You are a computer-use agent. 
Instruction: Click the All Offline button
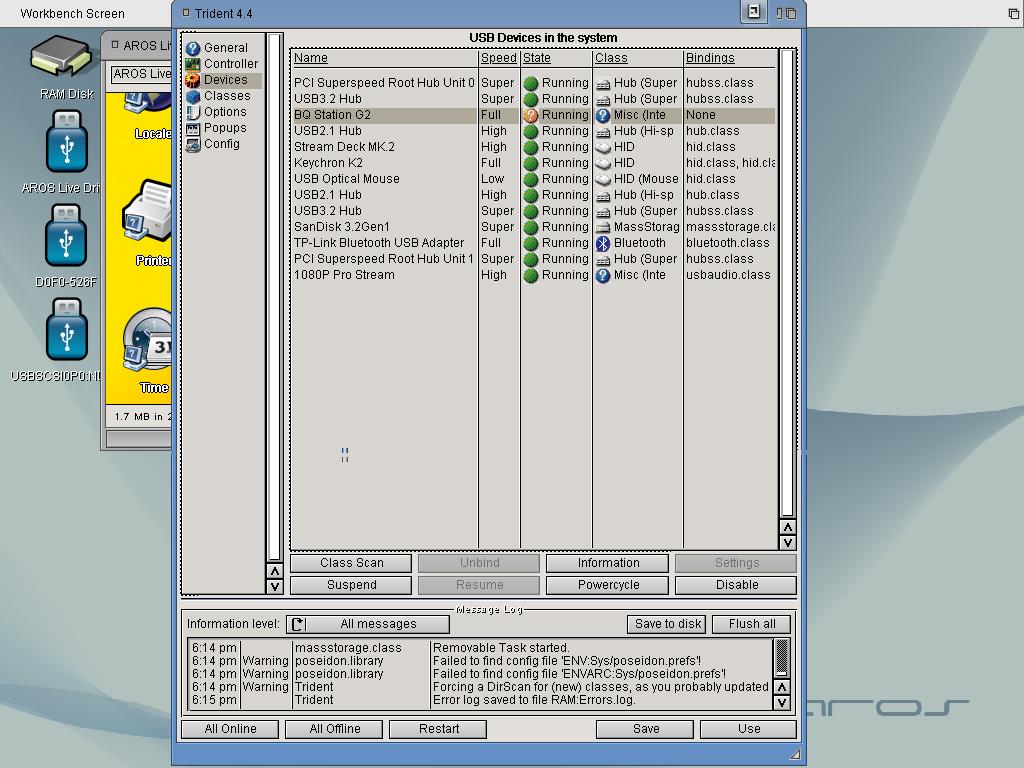[x=334, y=729]
